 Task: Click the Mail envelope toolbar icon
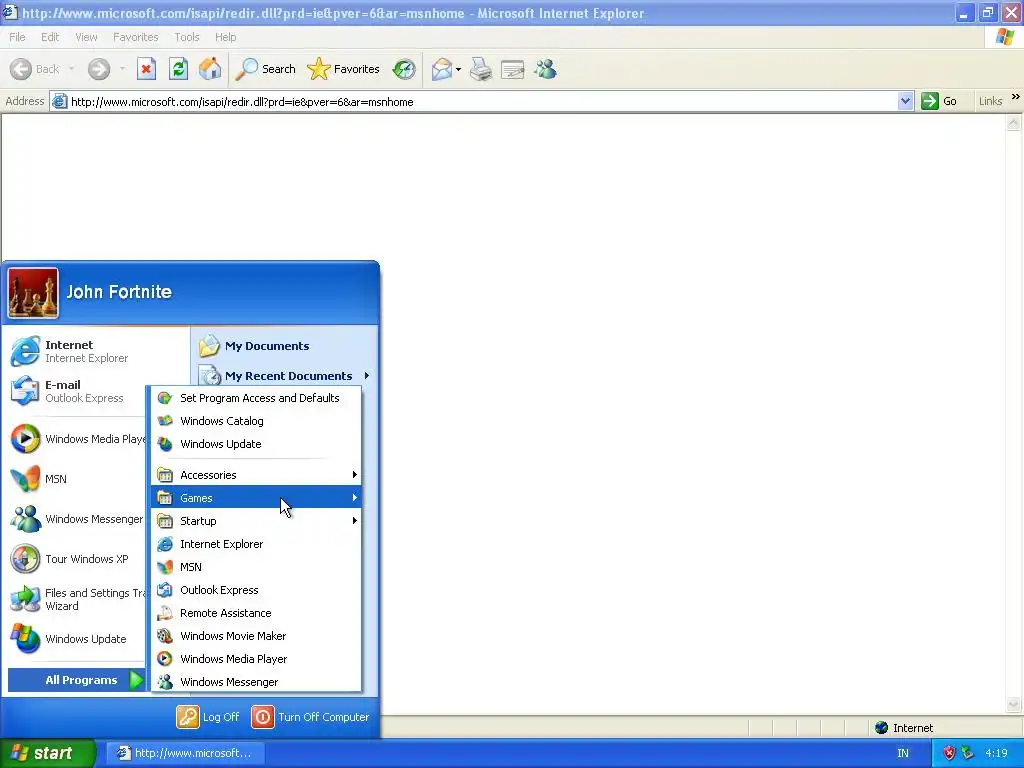(x=441, y=69)
